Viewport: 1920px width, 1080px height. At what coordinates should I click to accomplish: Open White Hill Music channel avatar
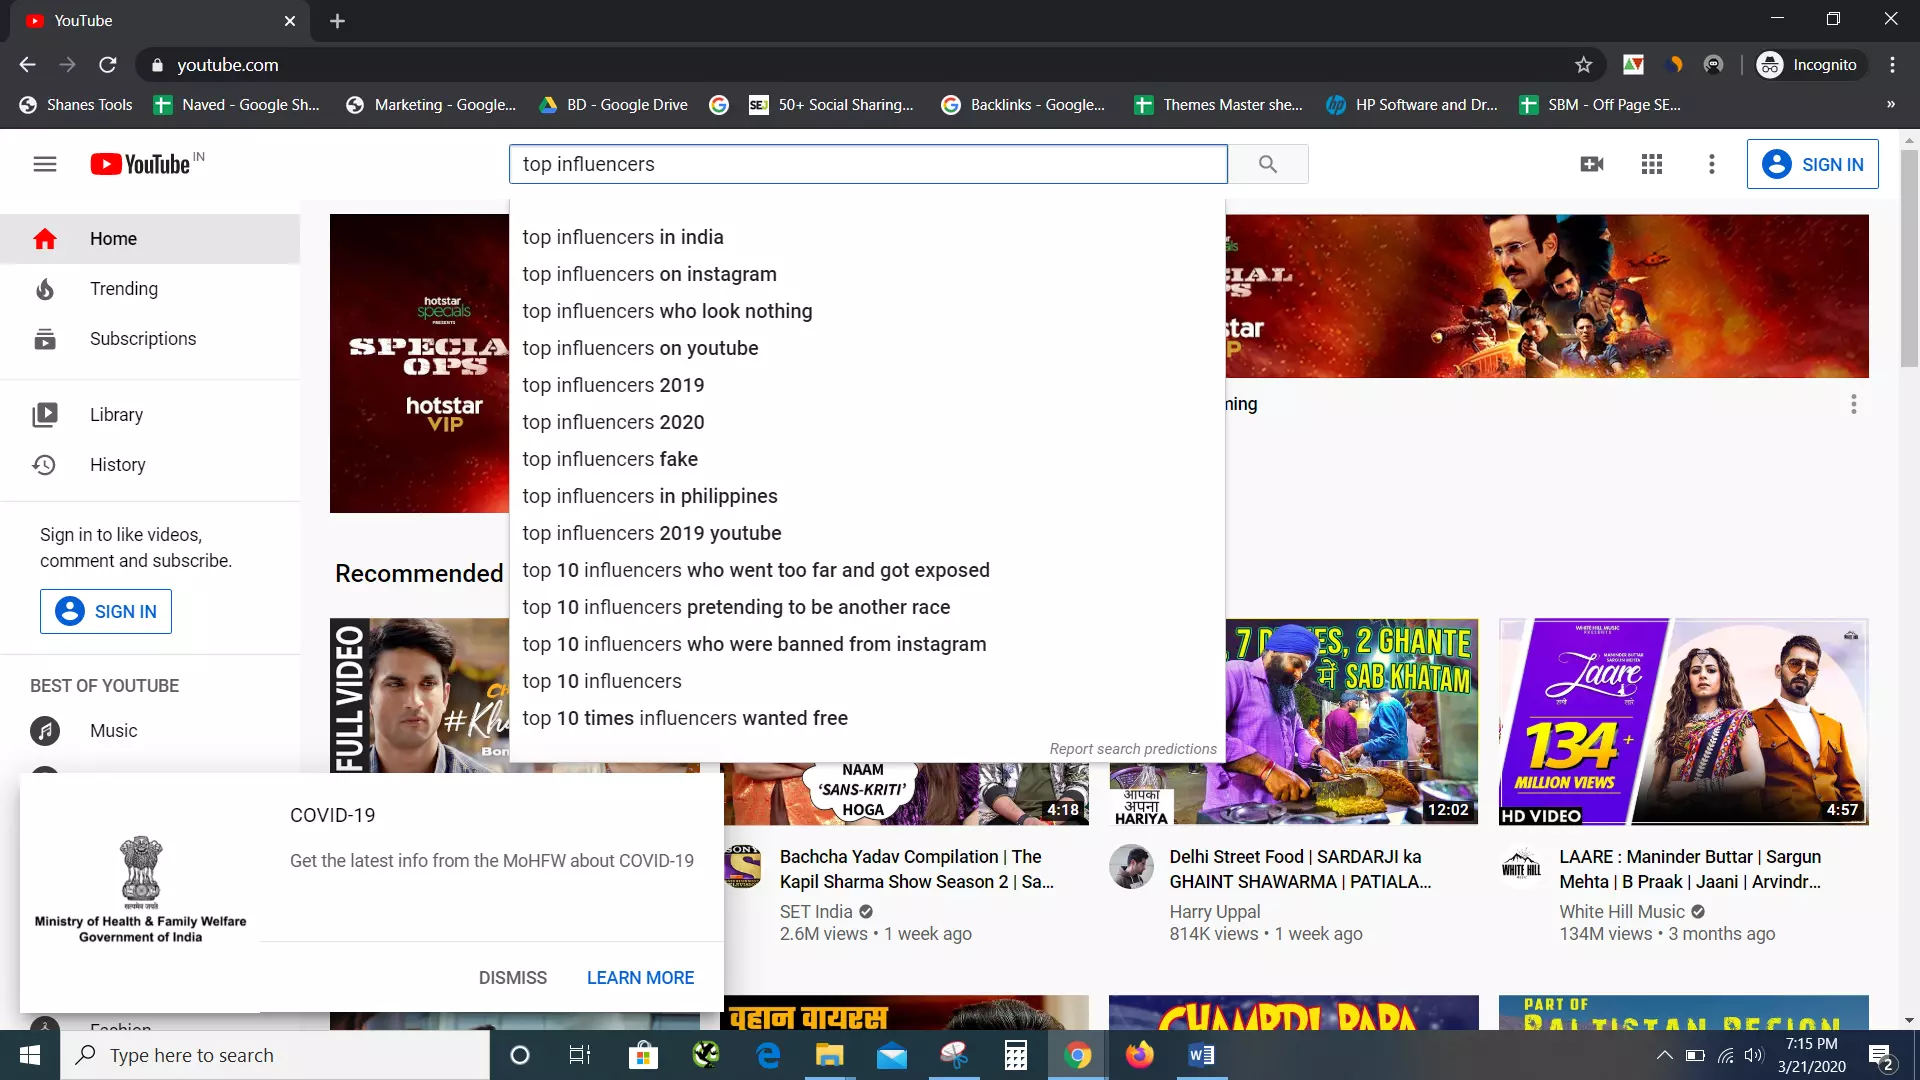click(x=1521, y=866)
